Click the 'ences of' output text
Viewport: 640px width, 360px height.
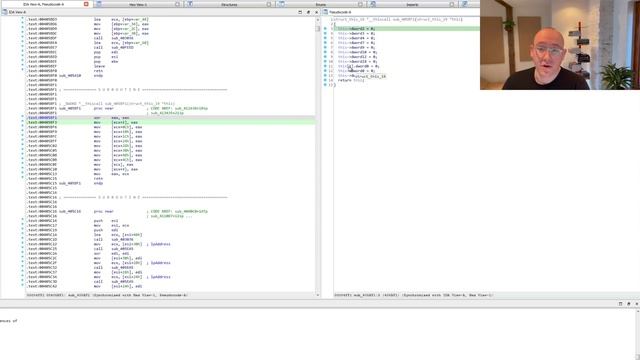(x=9, y=321)
